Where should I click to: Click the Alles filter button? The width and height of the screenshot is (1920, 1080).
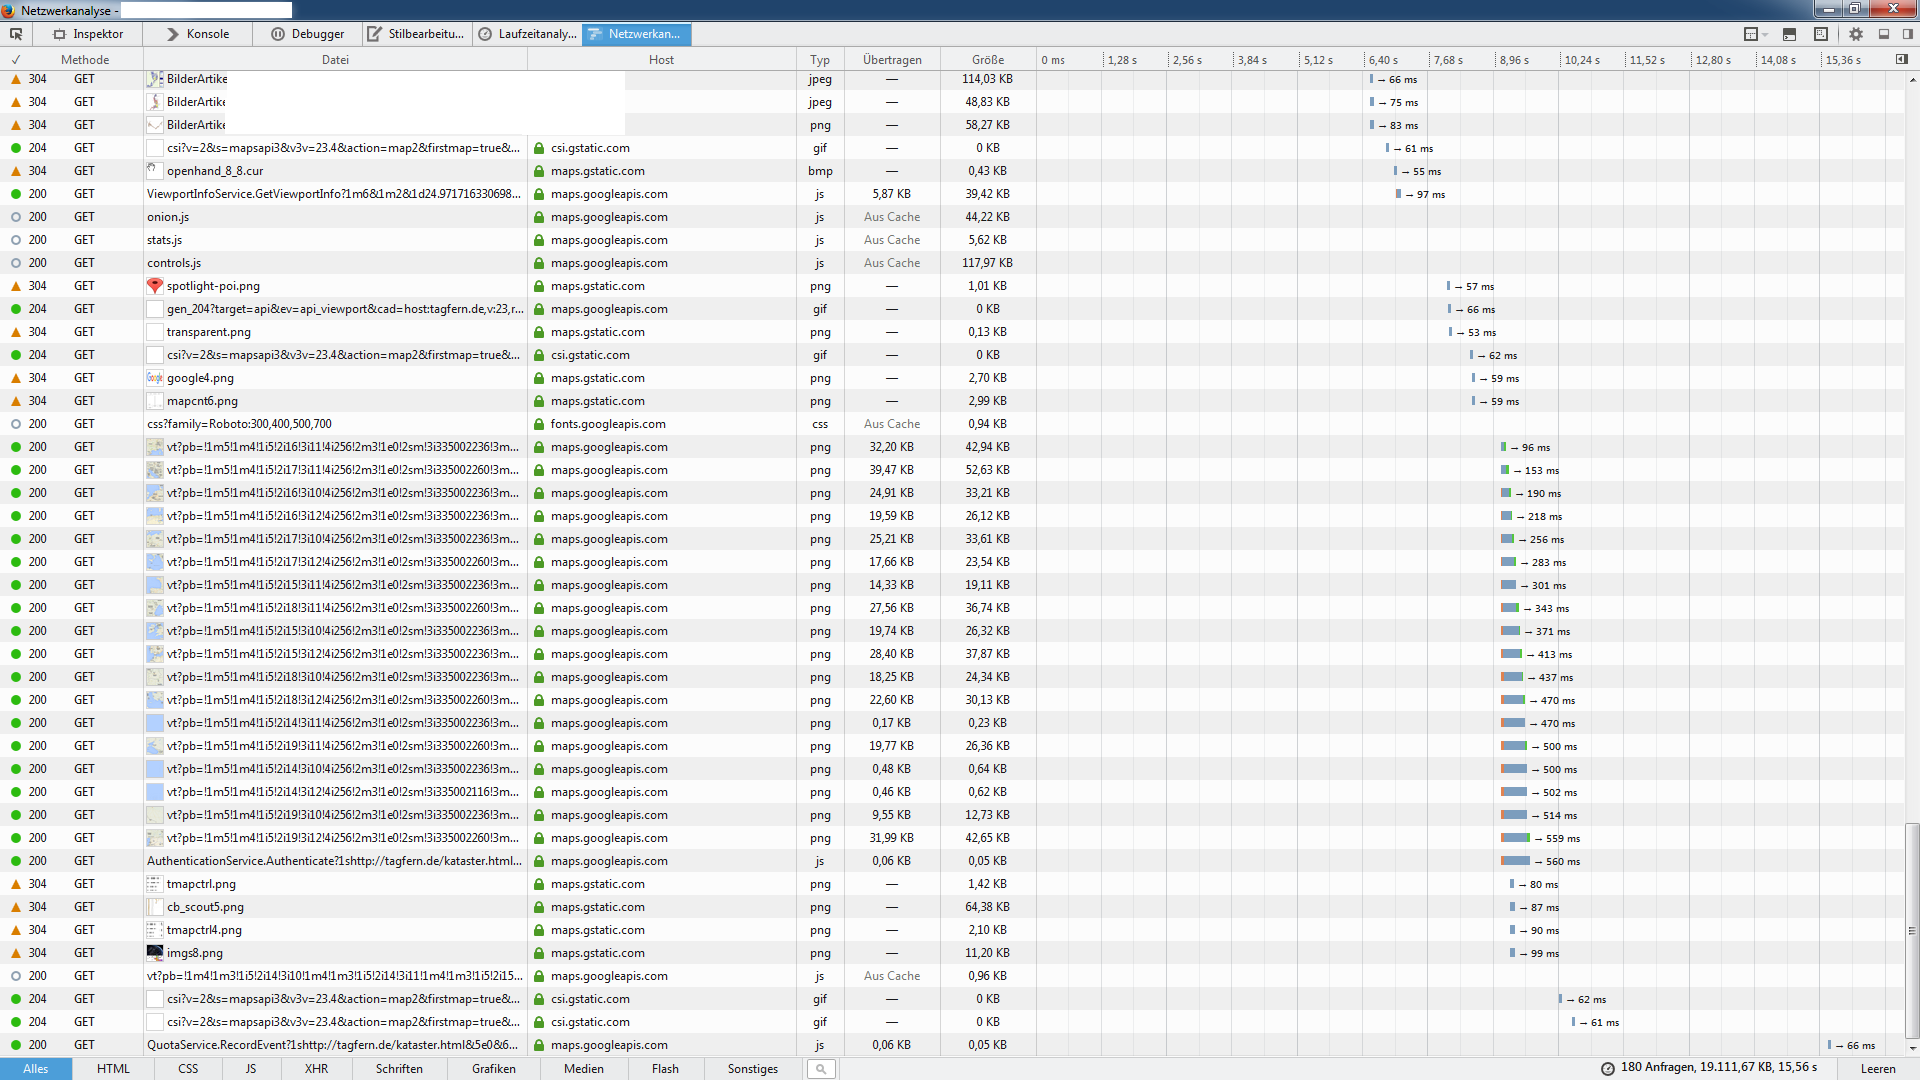click(x=36, y=1069)
